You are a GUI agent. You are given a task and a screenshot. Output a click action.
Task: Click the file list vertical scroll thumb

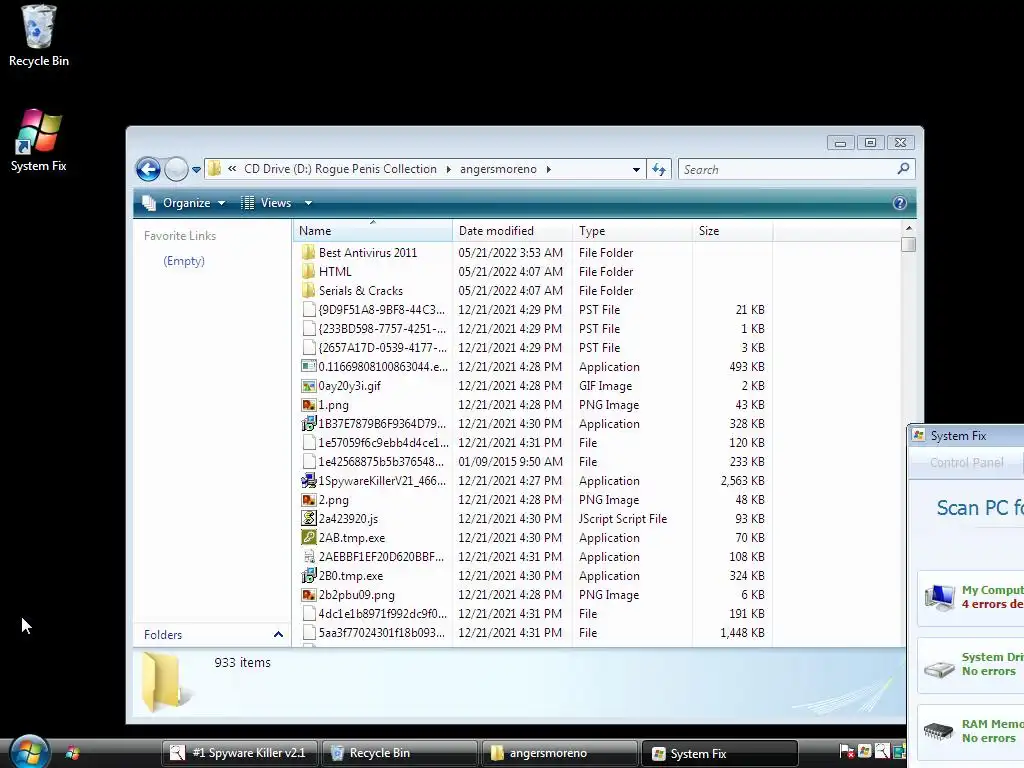[x=908, y=245]
